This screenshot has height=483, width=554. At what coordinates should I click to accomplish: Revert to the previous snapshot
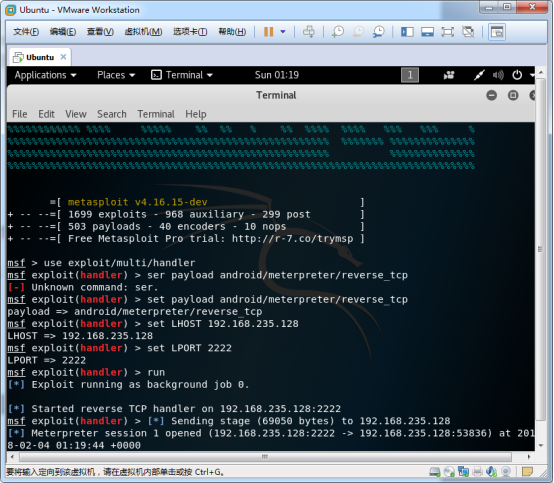(x=358, y=32)
